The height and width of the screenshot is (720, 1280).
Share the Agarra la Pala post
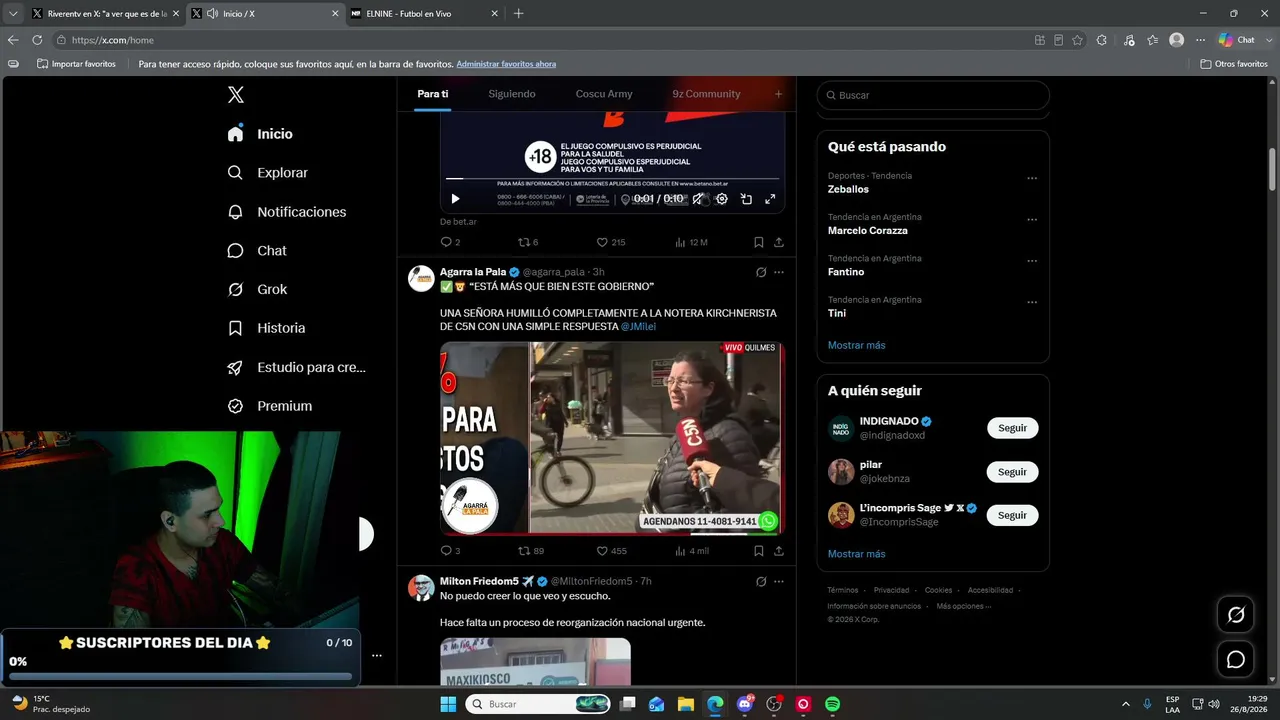coord(779,551)
